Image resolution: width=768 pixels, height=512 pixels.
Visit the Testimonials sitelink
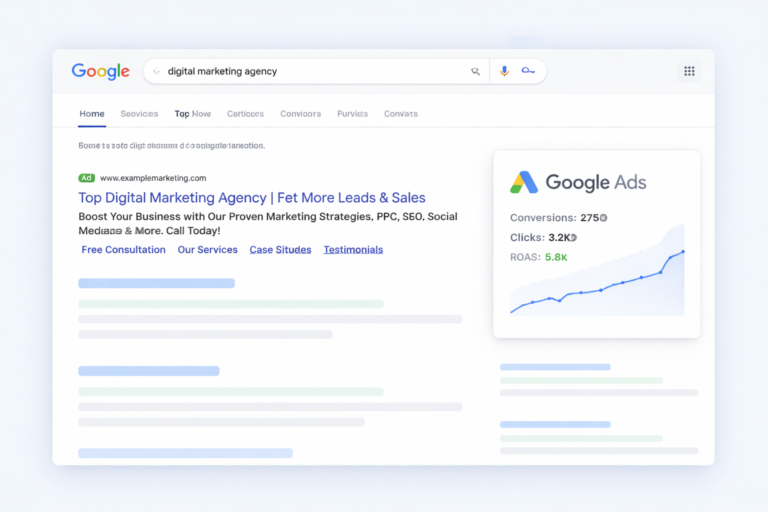353,250
